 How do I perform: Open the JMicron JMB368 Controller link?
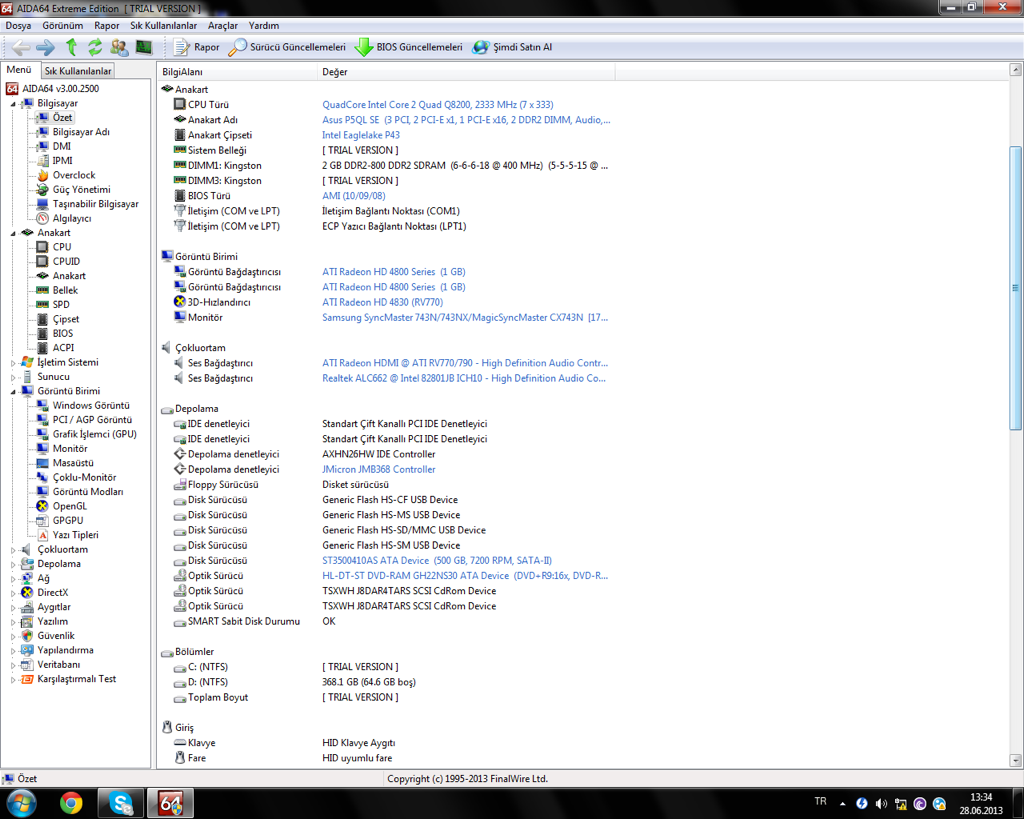pyautogui.click(x=379, y=469)
